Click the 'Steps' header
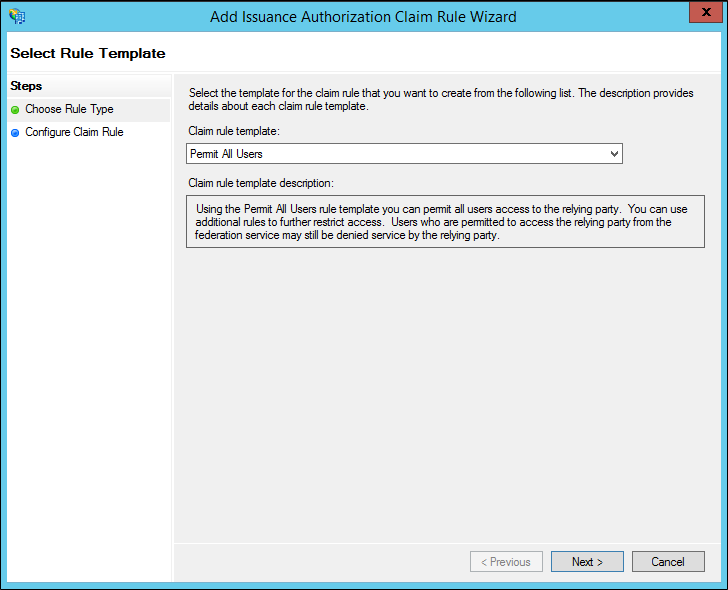The width and height of the screenshot is (728, 590). click(26, 86)
